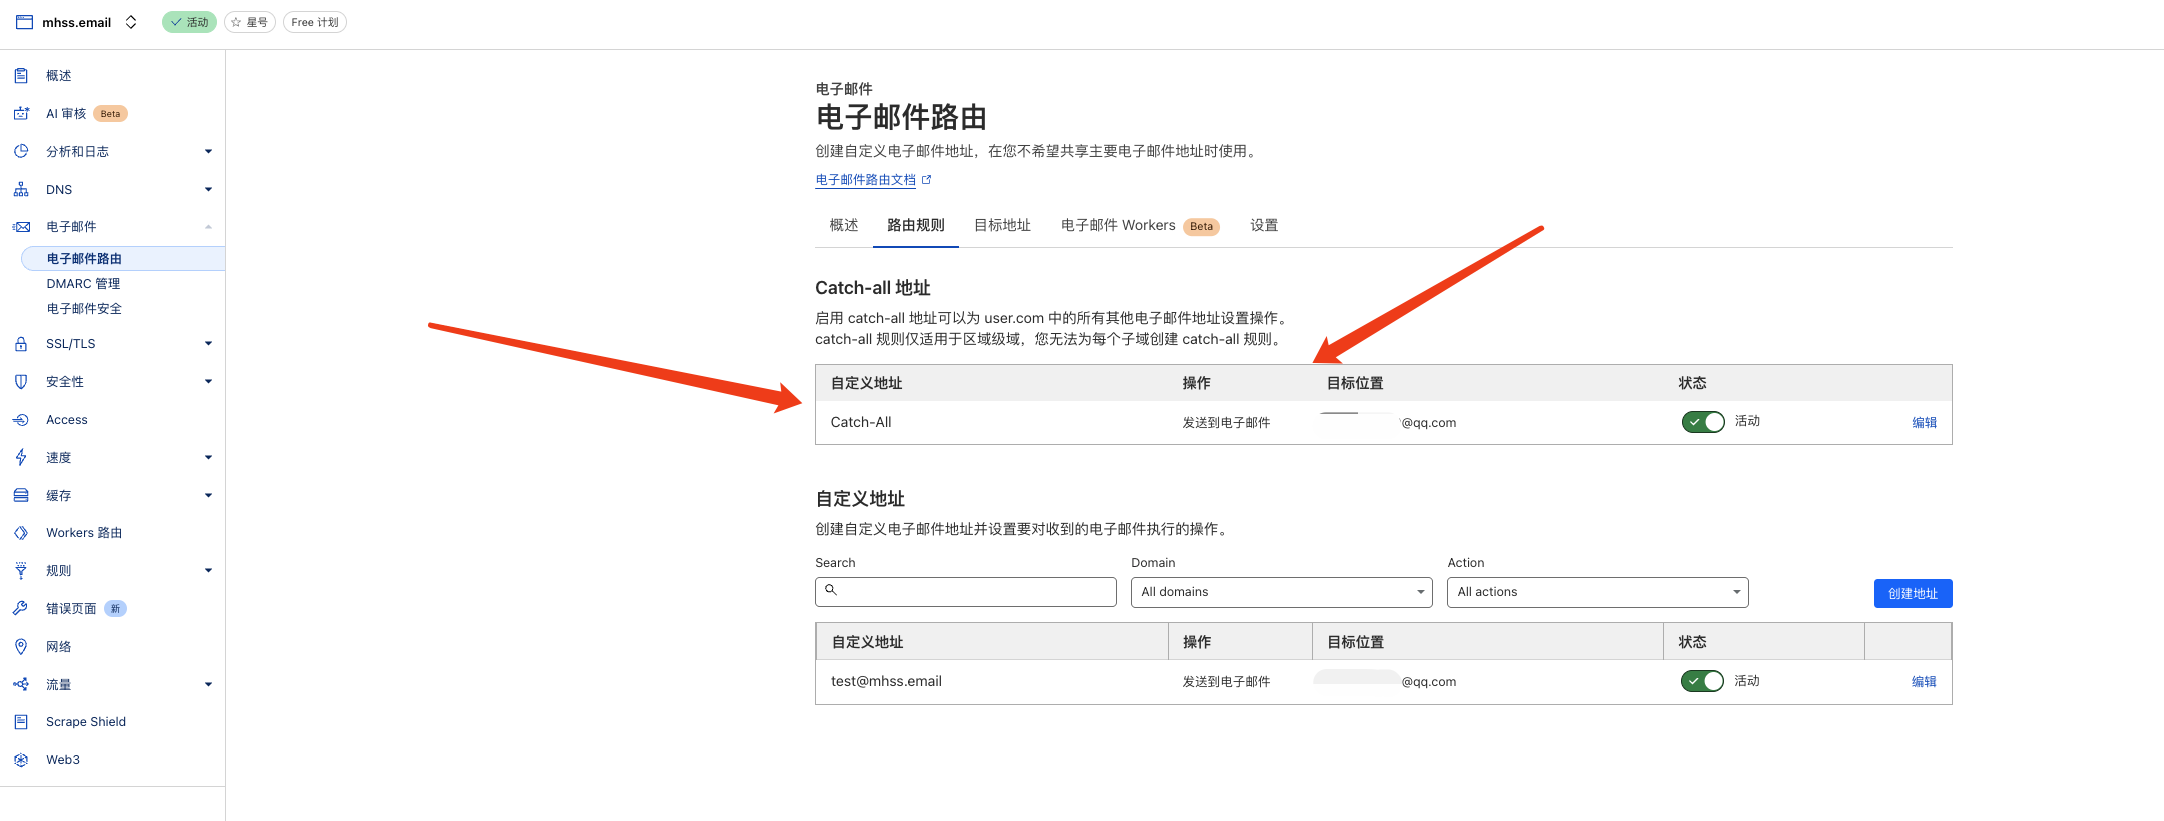Collapse the 电子邮件 sidebar section
Viewport: 2164px width, 821px height.
tap(208, 227)
